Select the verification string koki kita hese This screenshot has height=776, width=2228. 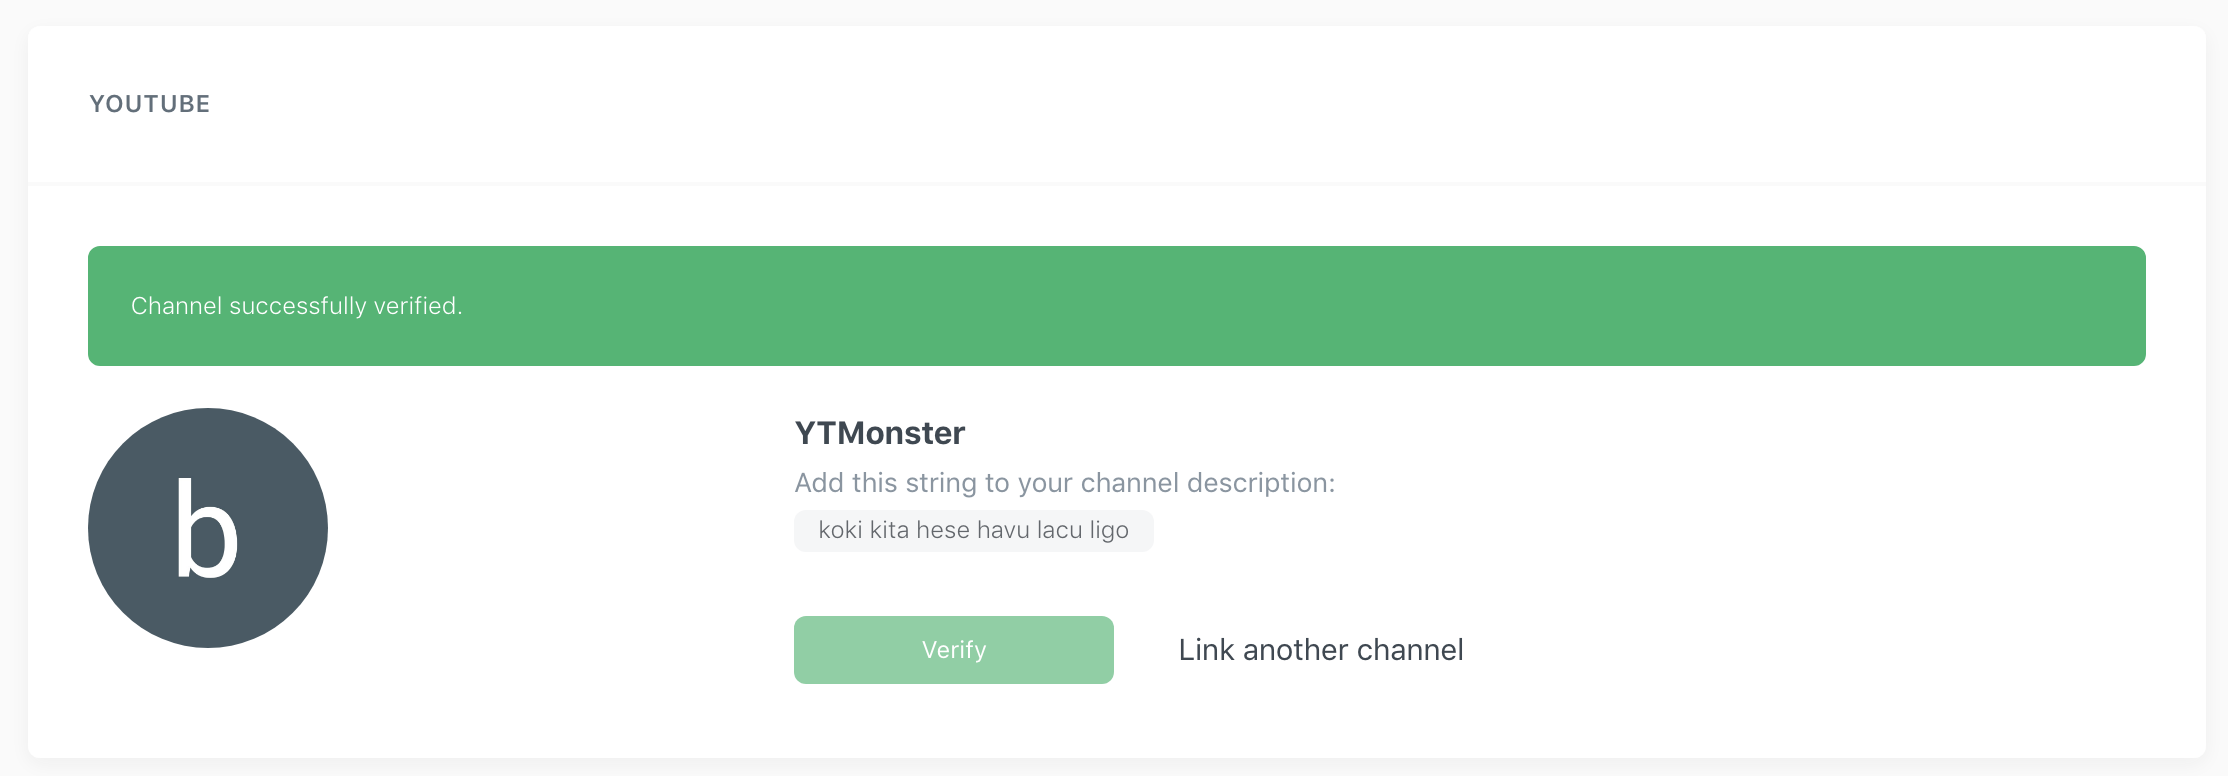coord(973,530)
